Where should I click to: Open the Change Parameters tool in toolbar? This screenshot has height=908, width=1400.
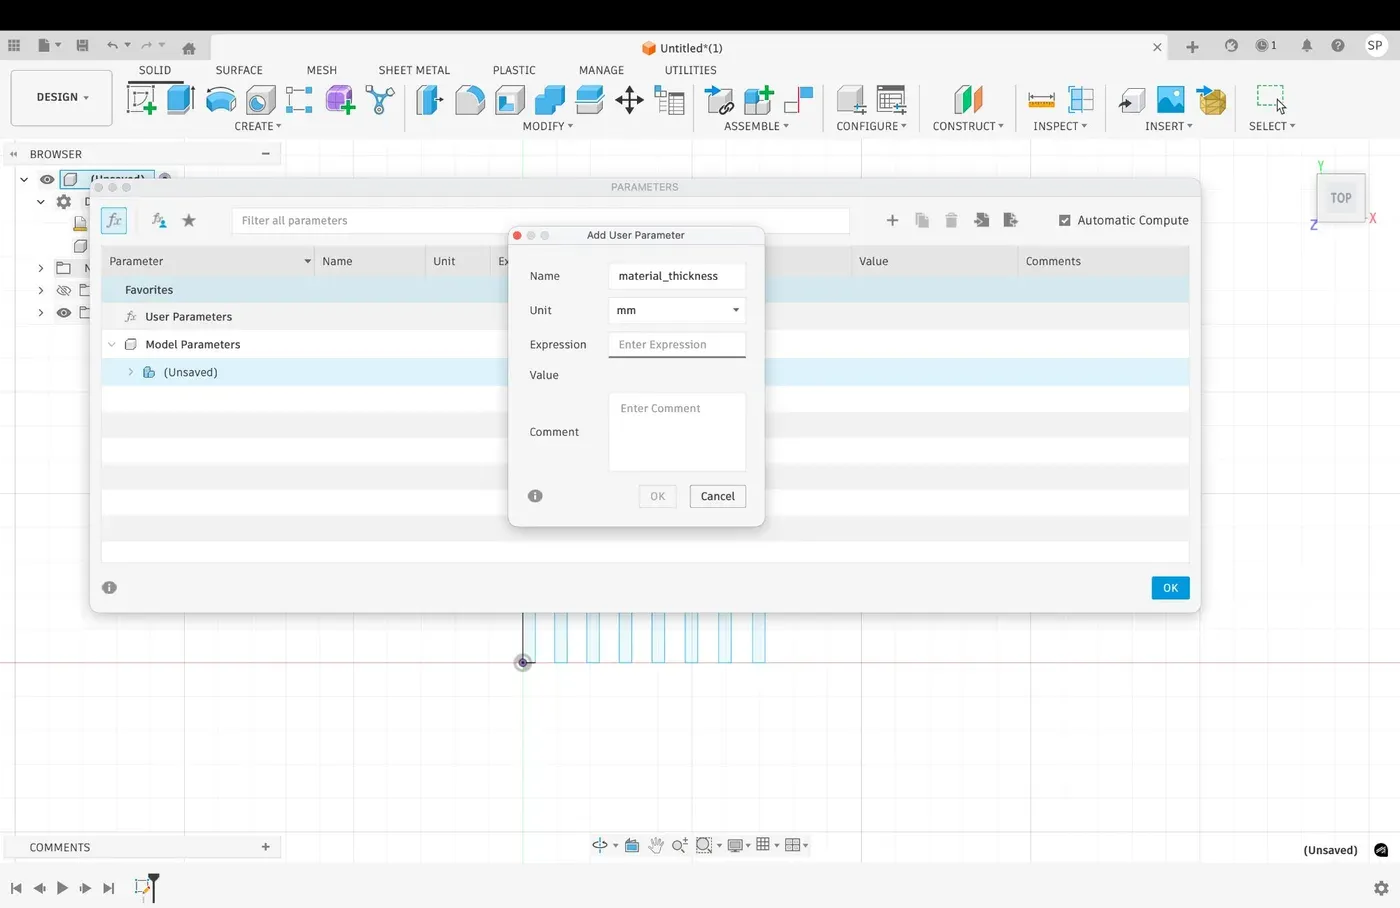click(669, 99)
